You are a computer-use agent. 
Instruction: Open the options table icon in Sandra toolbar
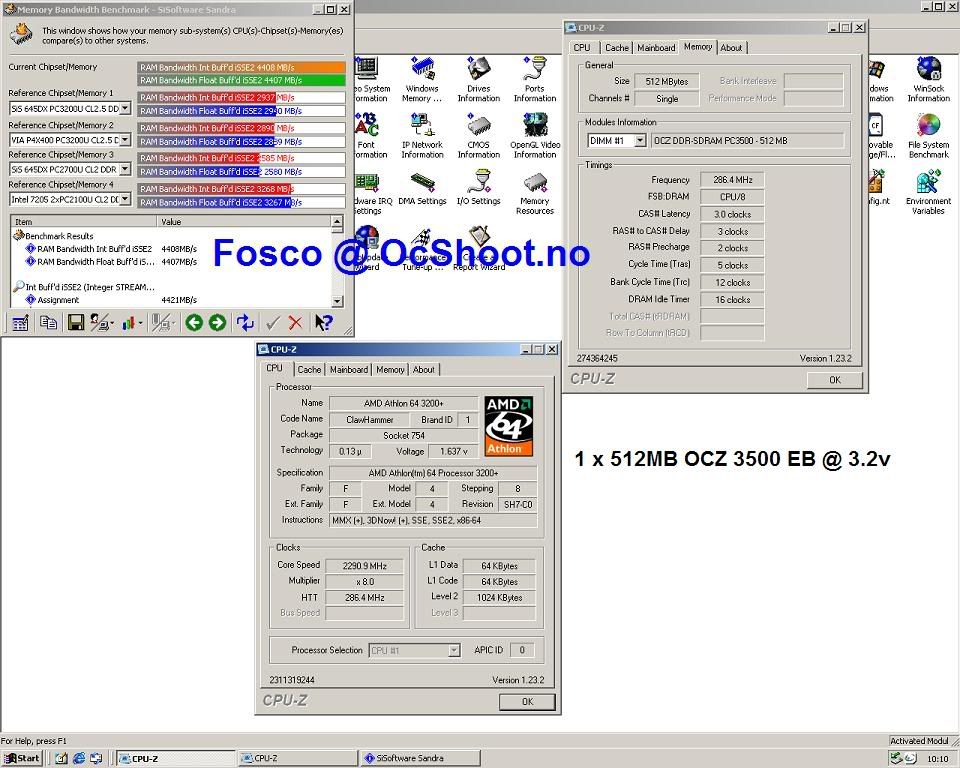[20, 323]
